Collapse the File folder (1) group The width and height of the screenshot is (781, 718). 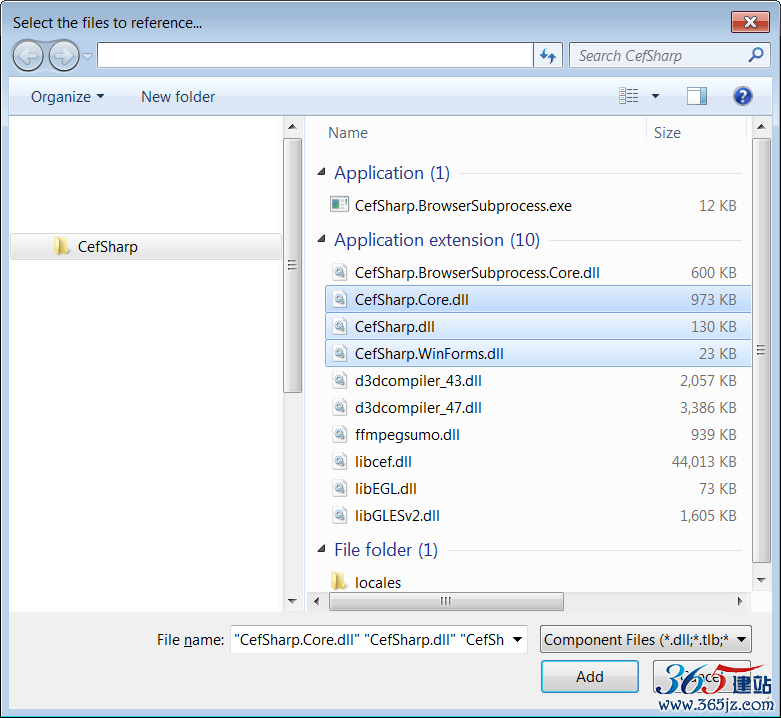point(322,549)
